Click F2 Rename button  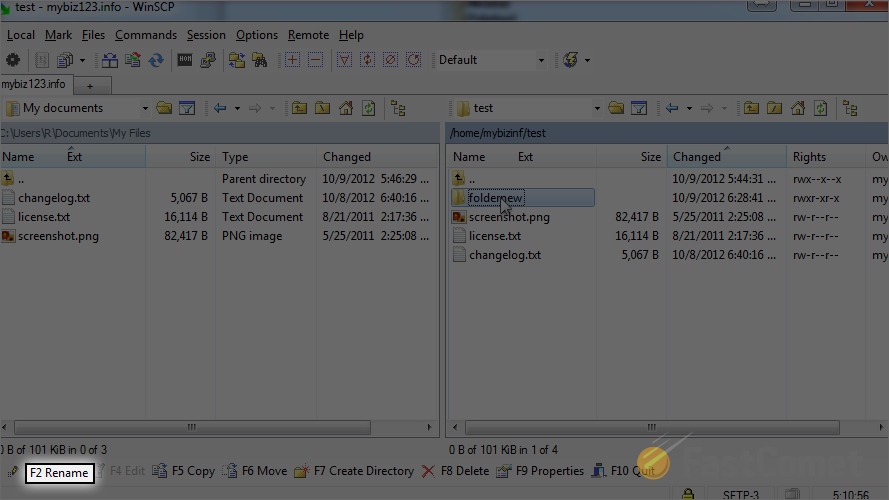pos(59,473)
